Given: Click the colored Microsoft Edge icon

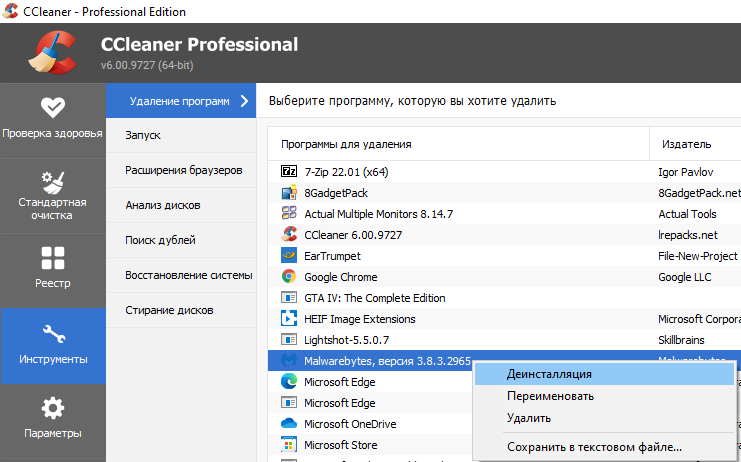Looking at the screenshot, I should pos(289,381).
